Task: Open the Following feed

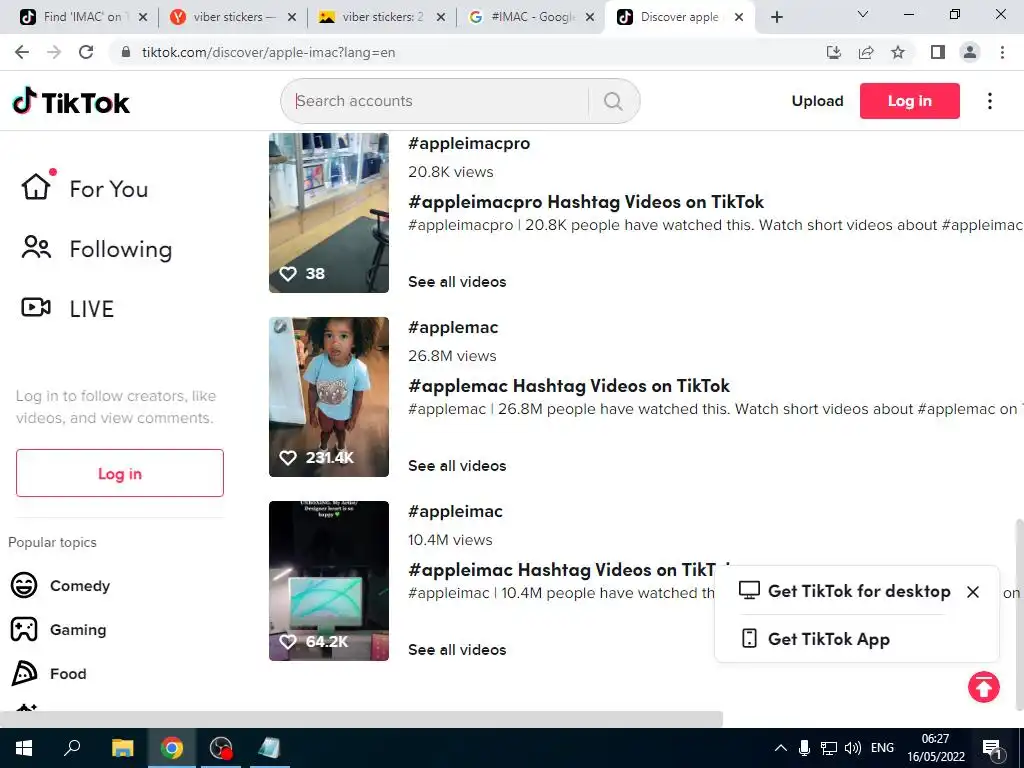Action: (97, 249)
